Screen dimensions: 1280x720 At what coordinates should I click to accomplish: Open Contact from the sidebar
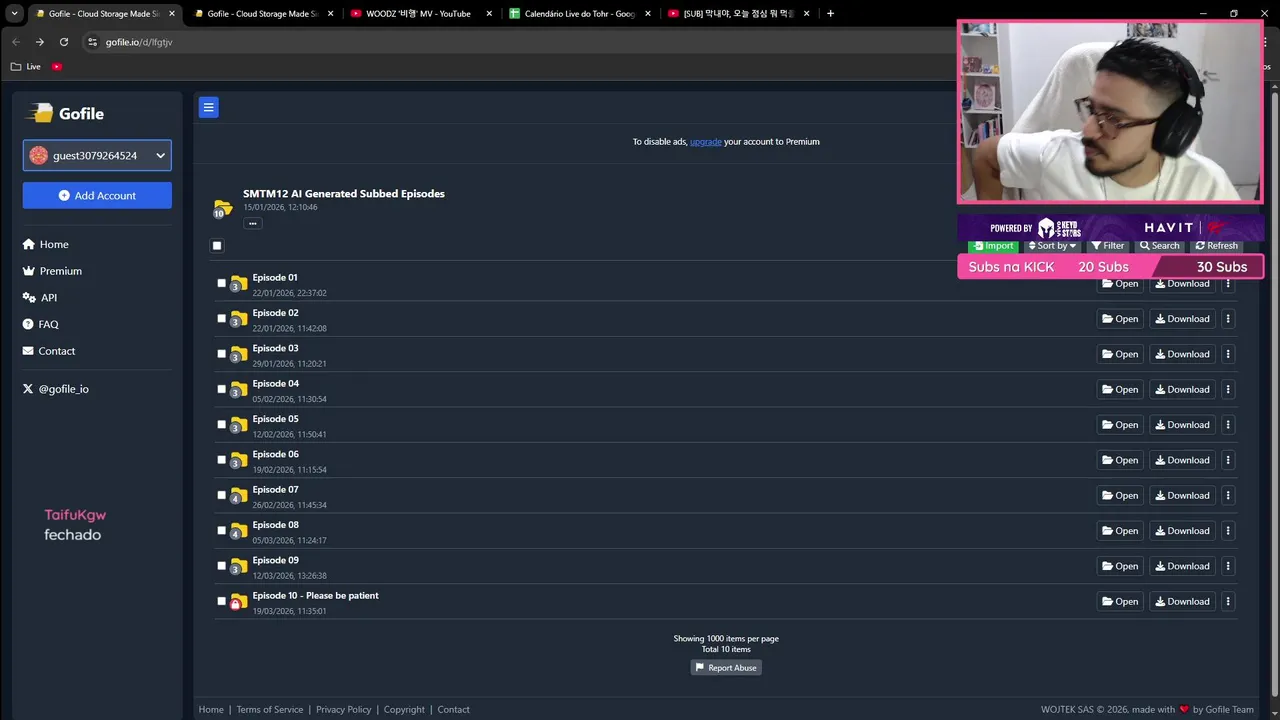click(49, 351)
